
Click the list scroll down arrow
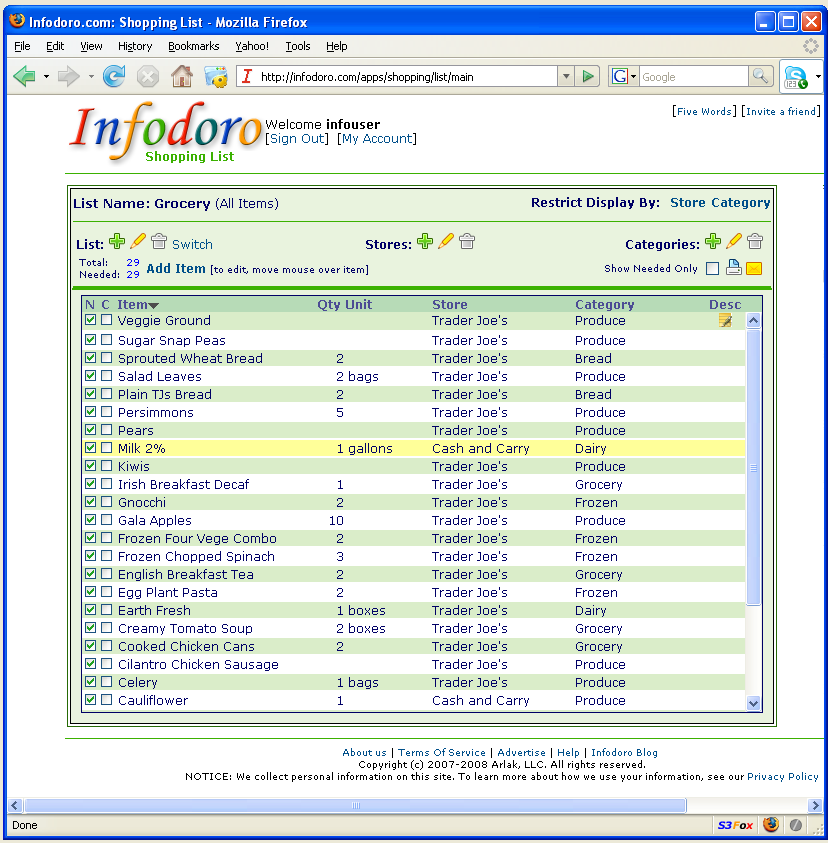(x=753, y=703)
